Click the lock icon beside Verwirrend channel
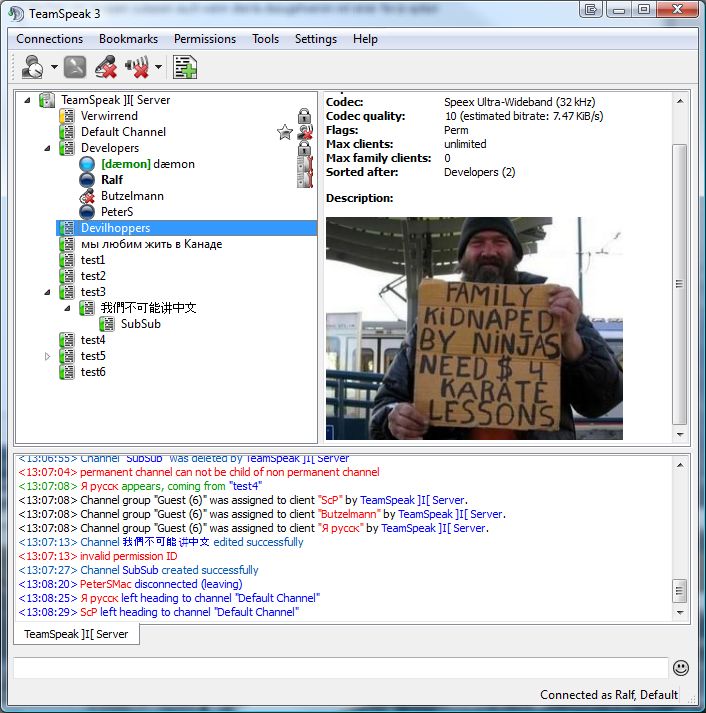 (304, 116)
